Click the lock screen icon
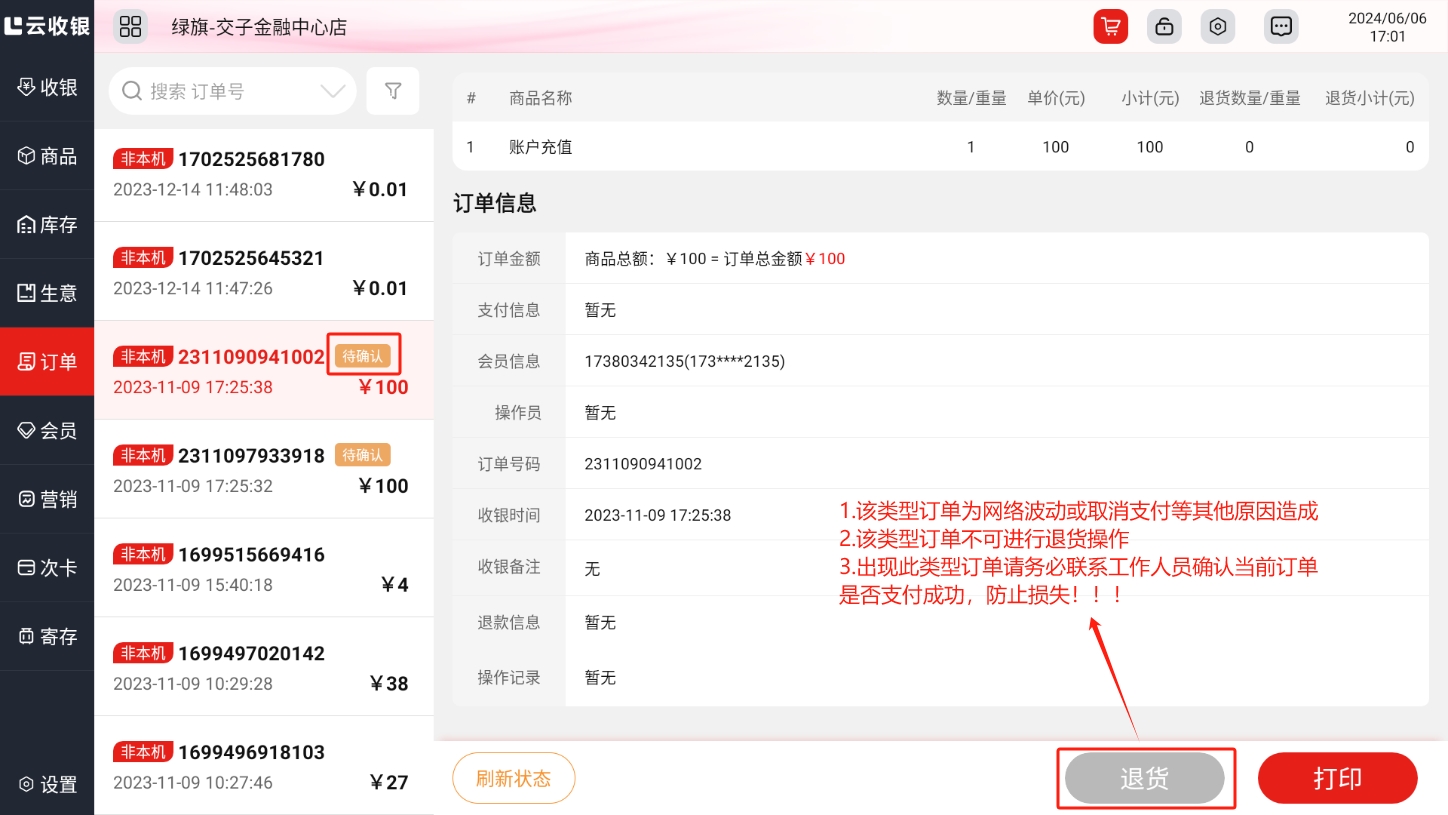This screenshot has height=815, width=1448. [1164, 27]
